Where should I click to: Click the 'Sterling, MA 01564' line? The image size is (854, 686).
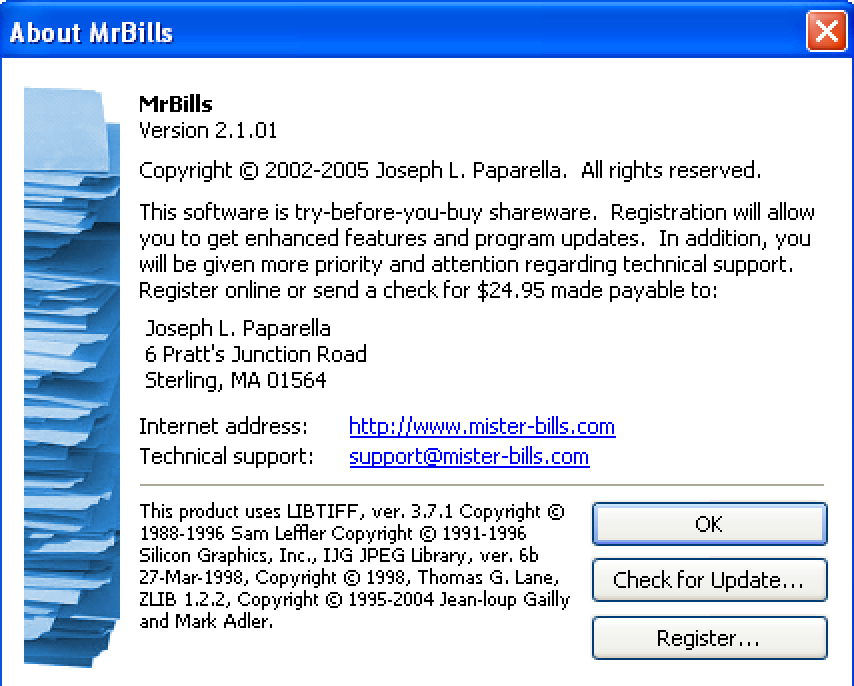235,381
